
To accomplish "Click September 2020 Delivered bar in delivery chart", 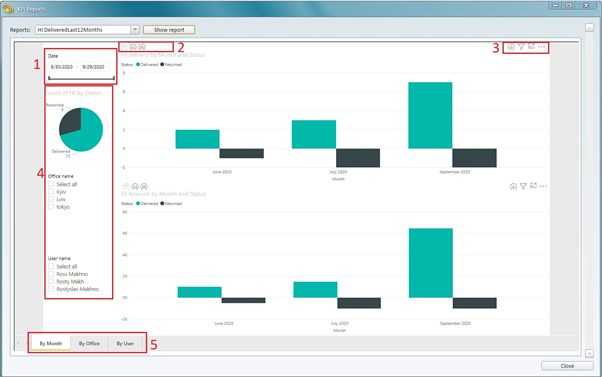I will pyautogui.click(x=430, y=115).
